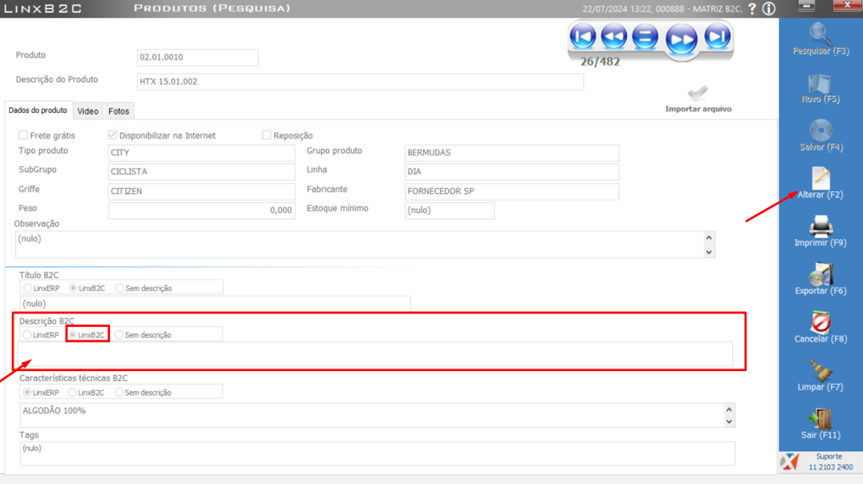863x484 pixels.
Task: Go to previous record button
Action: (x=613, y=37)
